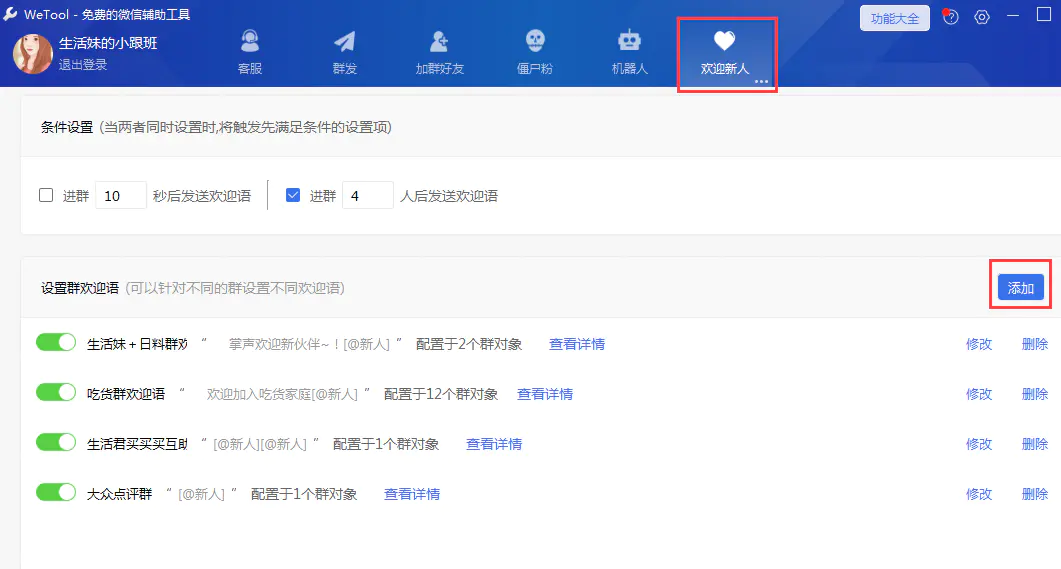Image resolution: width=1061 pixels, height=569 pixels.
Task: Click the user avatar picture
Action: click(32, 53)
